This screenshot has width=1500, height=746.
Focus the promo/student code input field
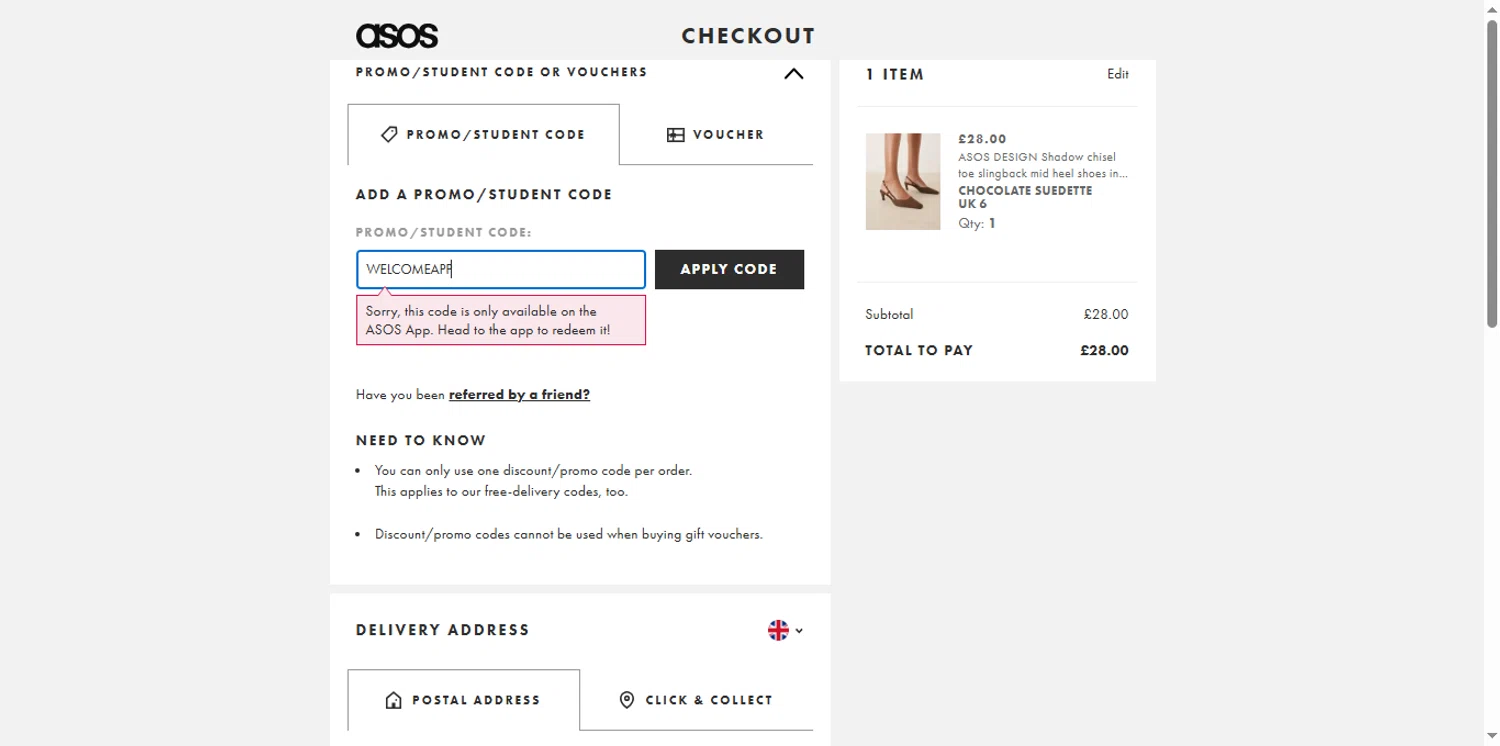[x=501, y=269]
